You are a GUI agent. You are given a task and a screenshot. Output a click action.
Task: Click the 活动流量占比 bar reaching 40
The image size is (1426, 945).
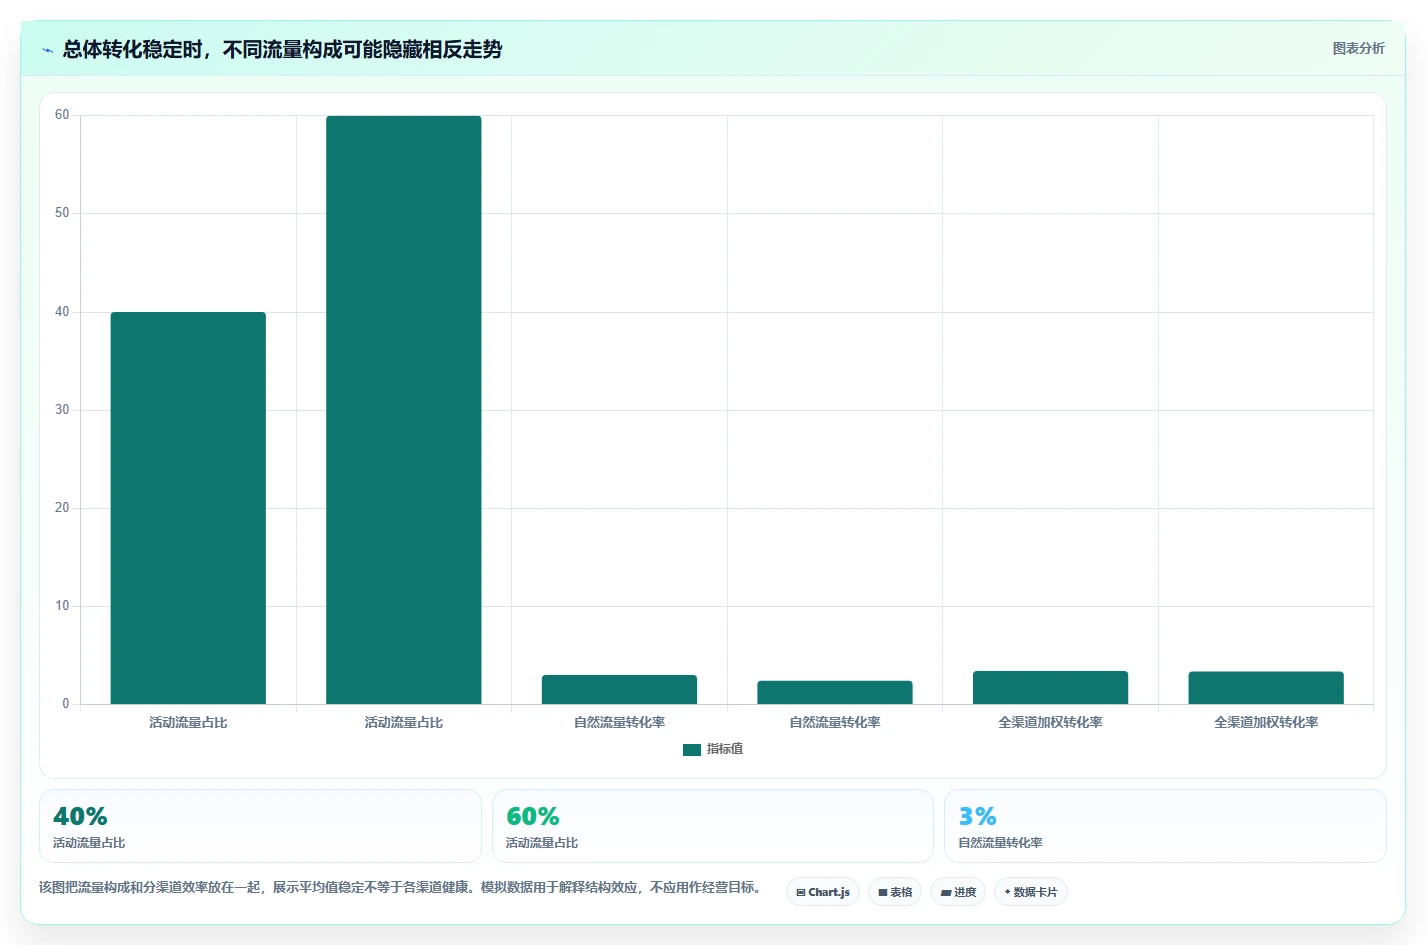tap(188, 508)
